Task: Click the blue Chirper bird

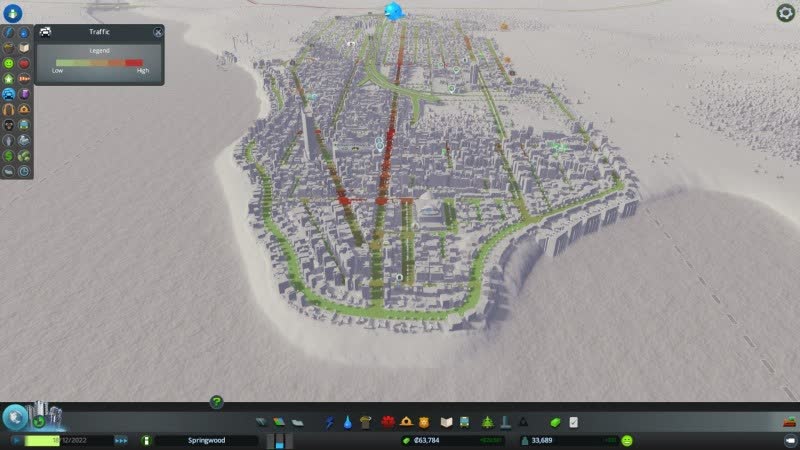Action: click(393, 10)
